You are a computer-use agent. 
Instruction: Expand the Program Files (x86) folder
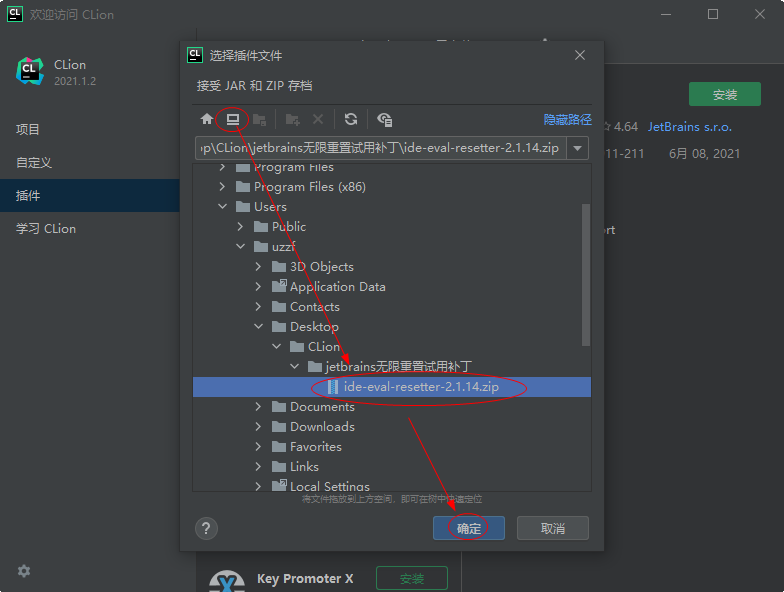coord(223,187)
